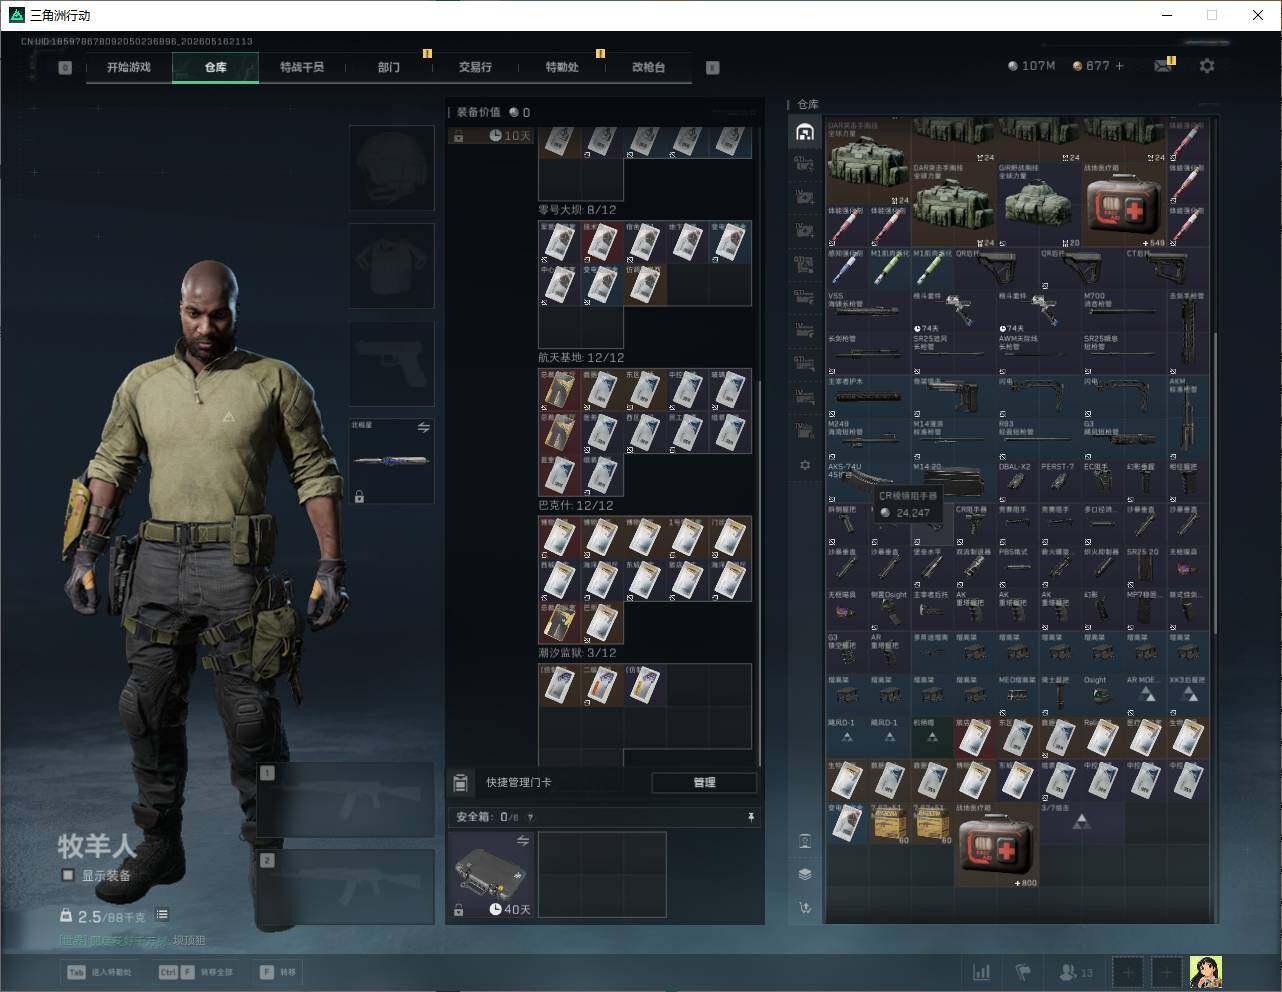Screen dimensions: 1282x992
Task: Select the 战地医疗箱 with +800 in warehouse
Action: [997, 843]
